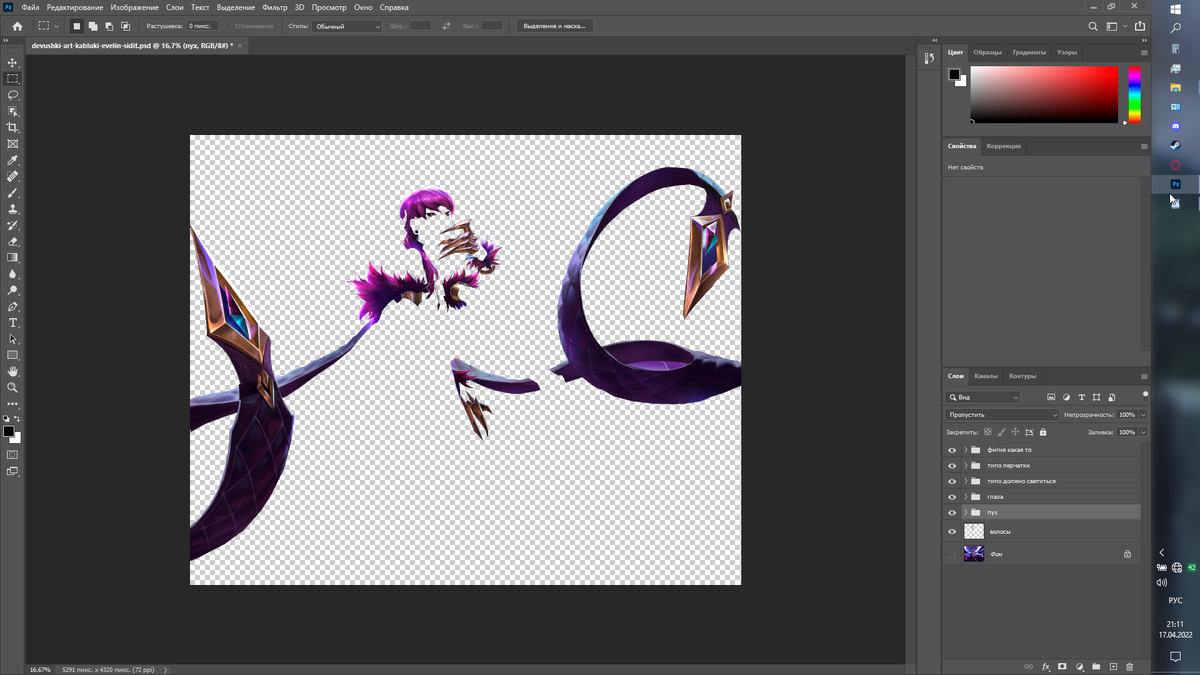Open the 'Стиль: Обычный' dropdown

coord(347,26)
